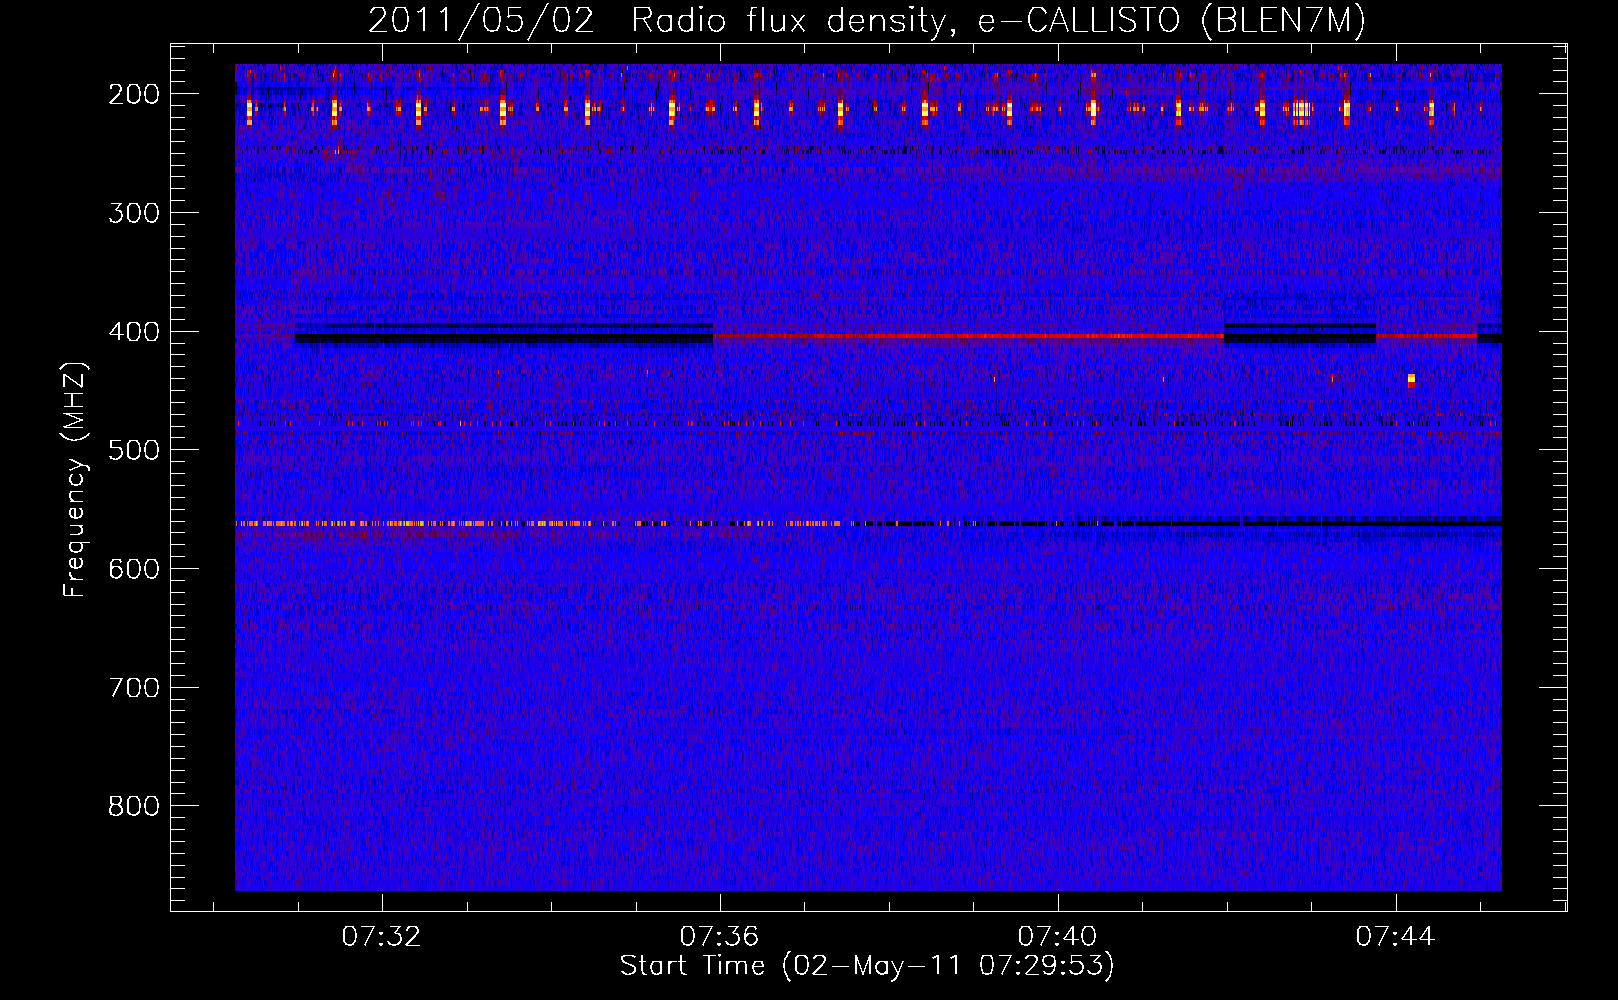
Task: Click the 500 frequency tick label
Action: (134, 450)
